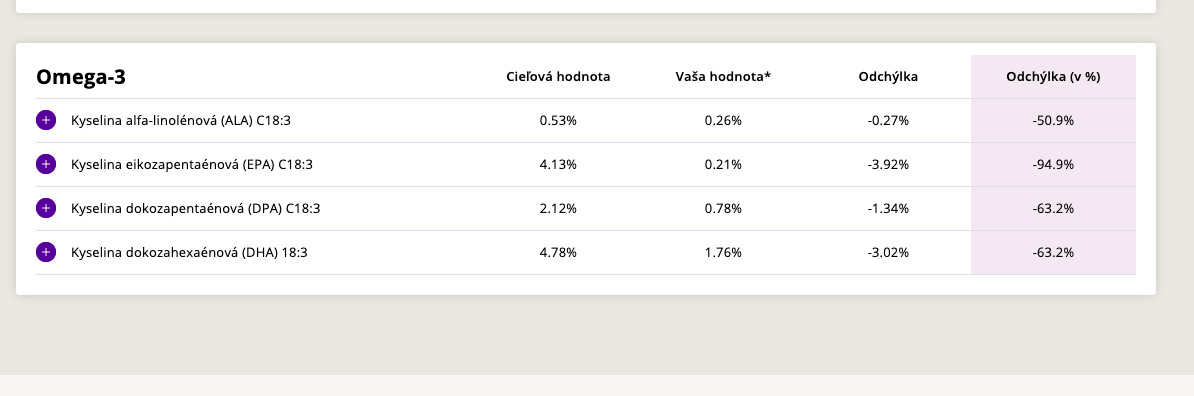Screen dimensions: 1194x396
Task: Select the 0.53% target value for ALA
Action: pos(558,120)
